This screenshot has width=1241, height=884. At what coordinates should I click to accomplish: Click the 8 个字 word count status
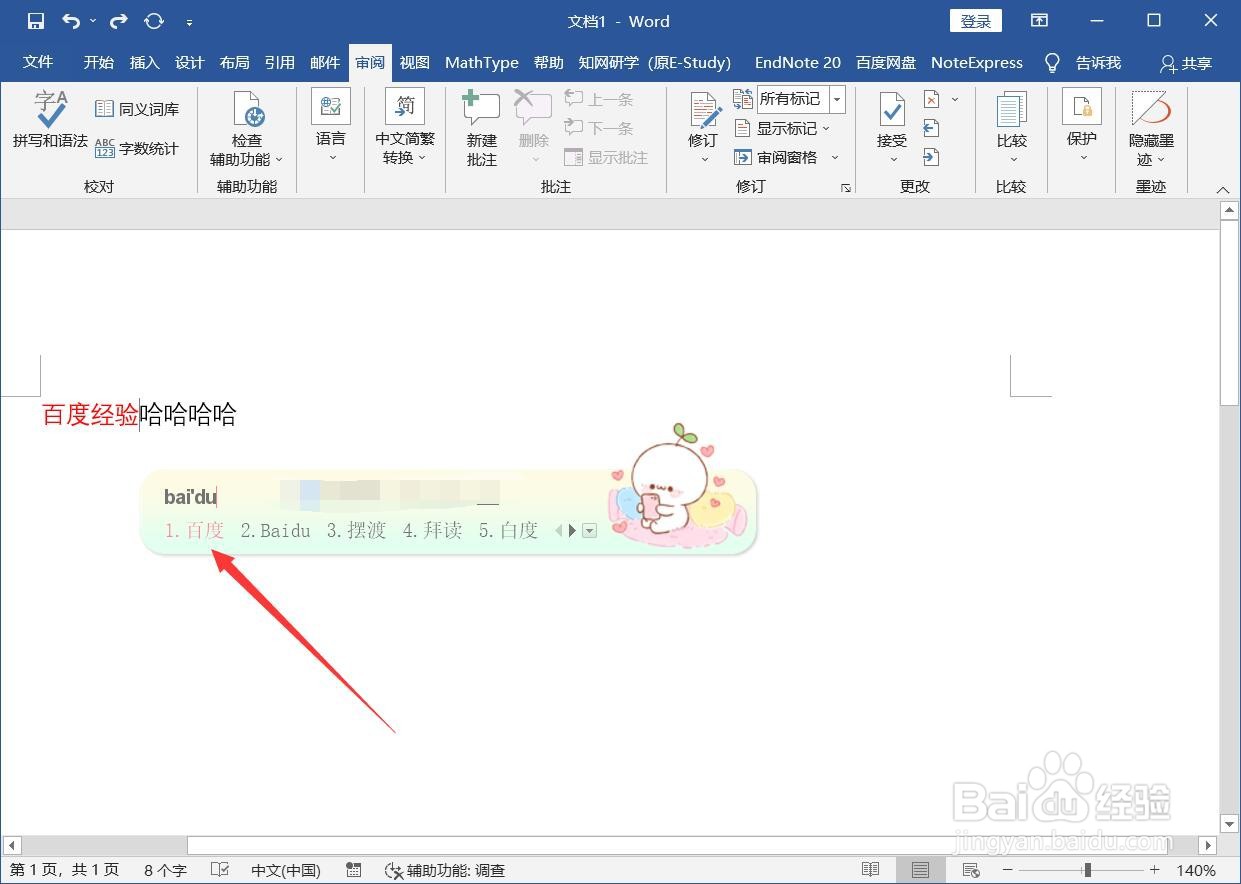165,870
